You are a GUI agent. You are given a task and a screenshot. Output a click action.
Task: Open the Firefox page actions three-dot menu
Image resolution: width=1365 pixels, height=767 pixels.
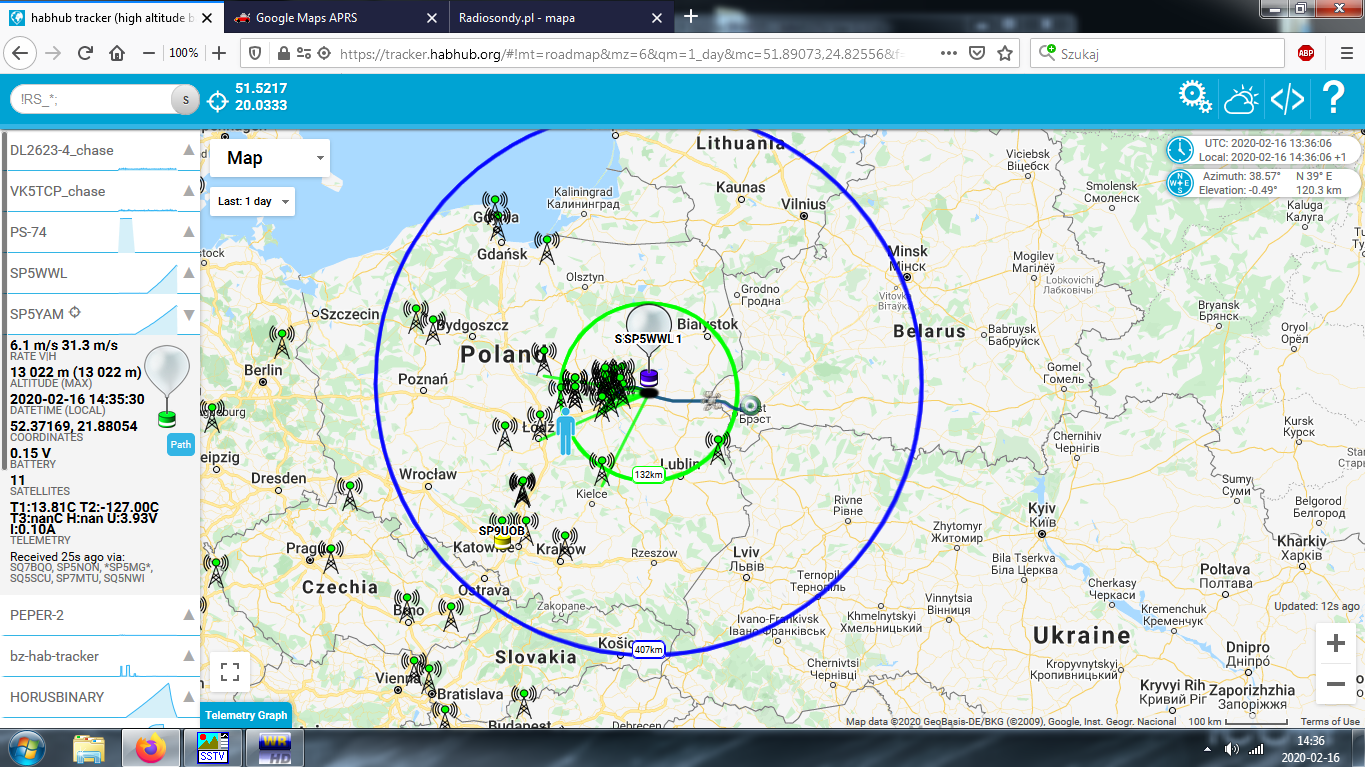coord(949,53)
